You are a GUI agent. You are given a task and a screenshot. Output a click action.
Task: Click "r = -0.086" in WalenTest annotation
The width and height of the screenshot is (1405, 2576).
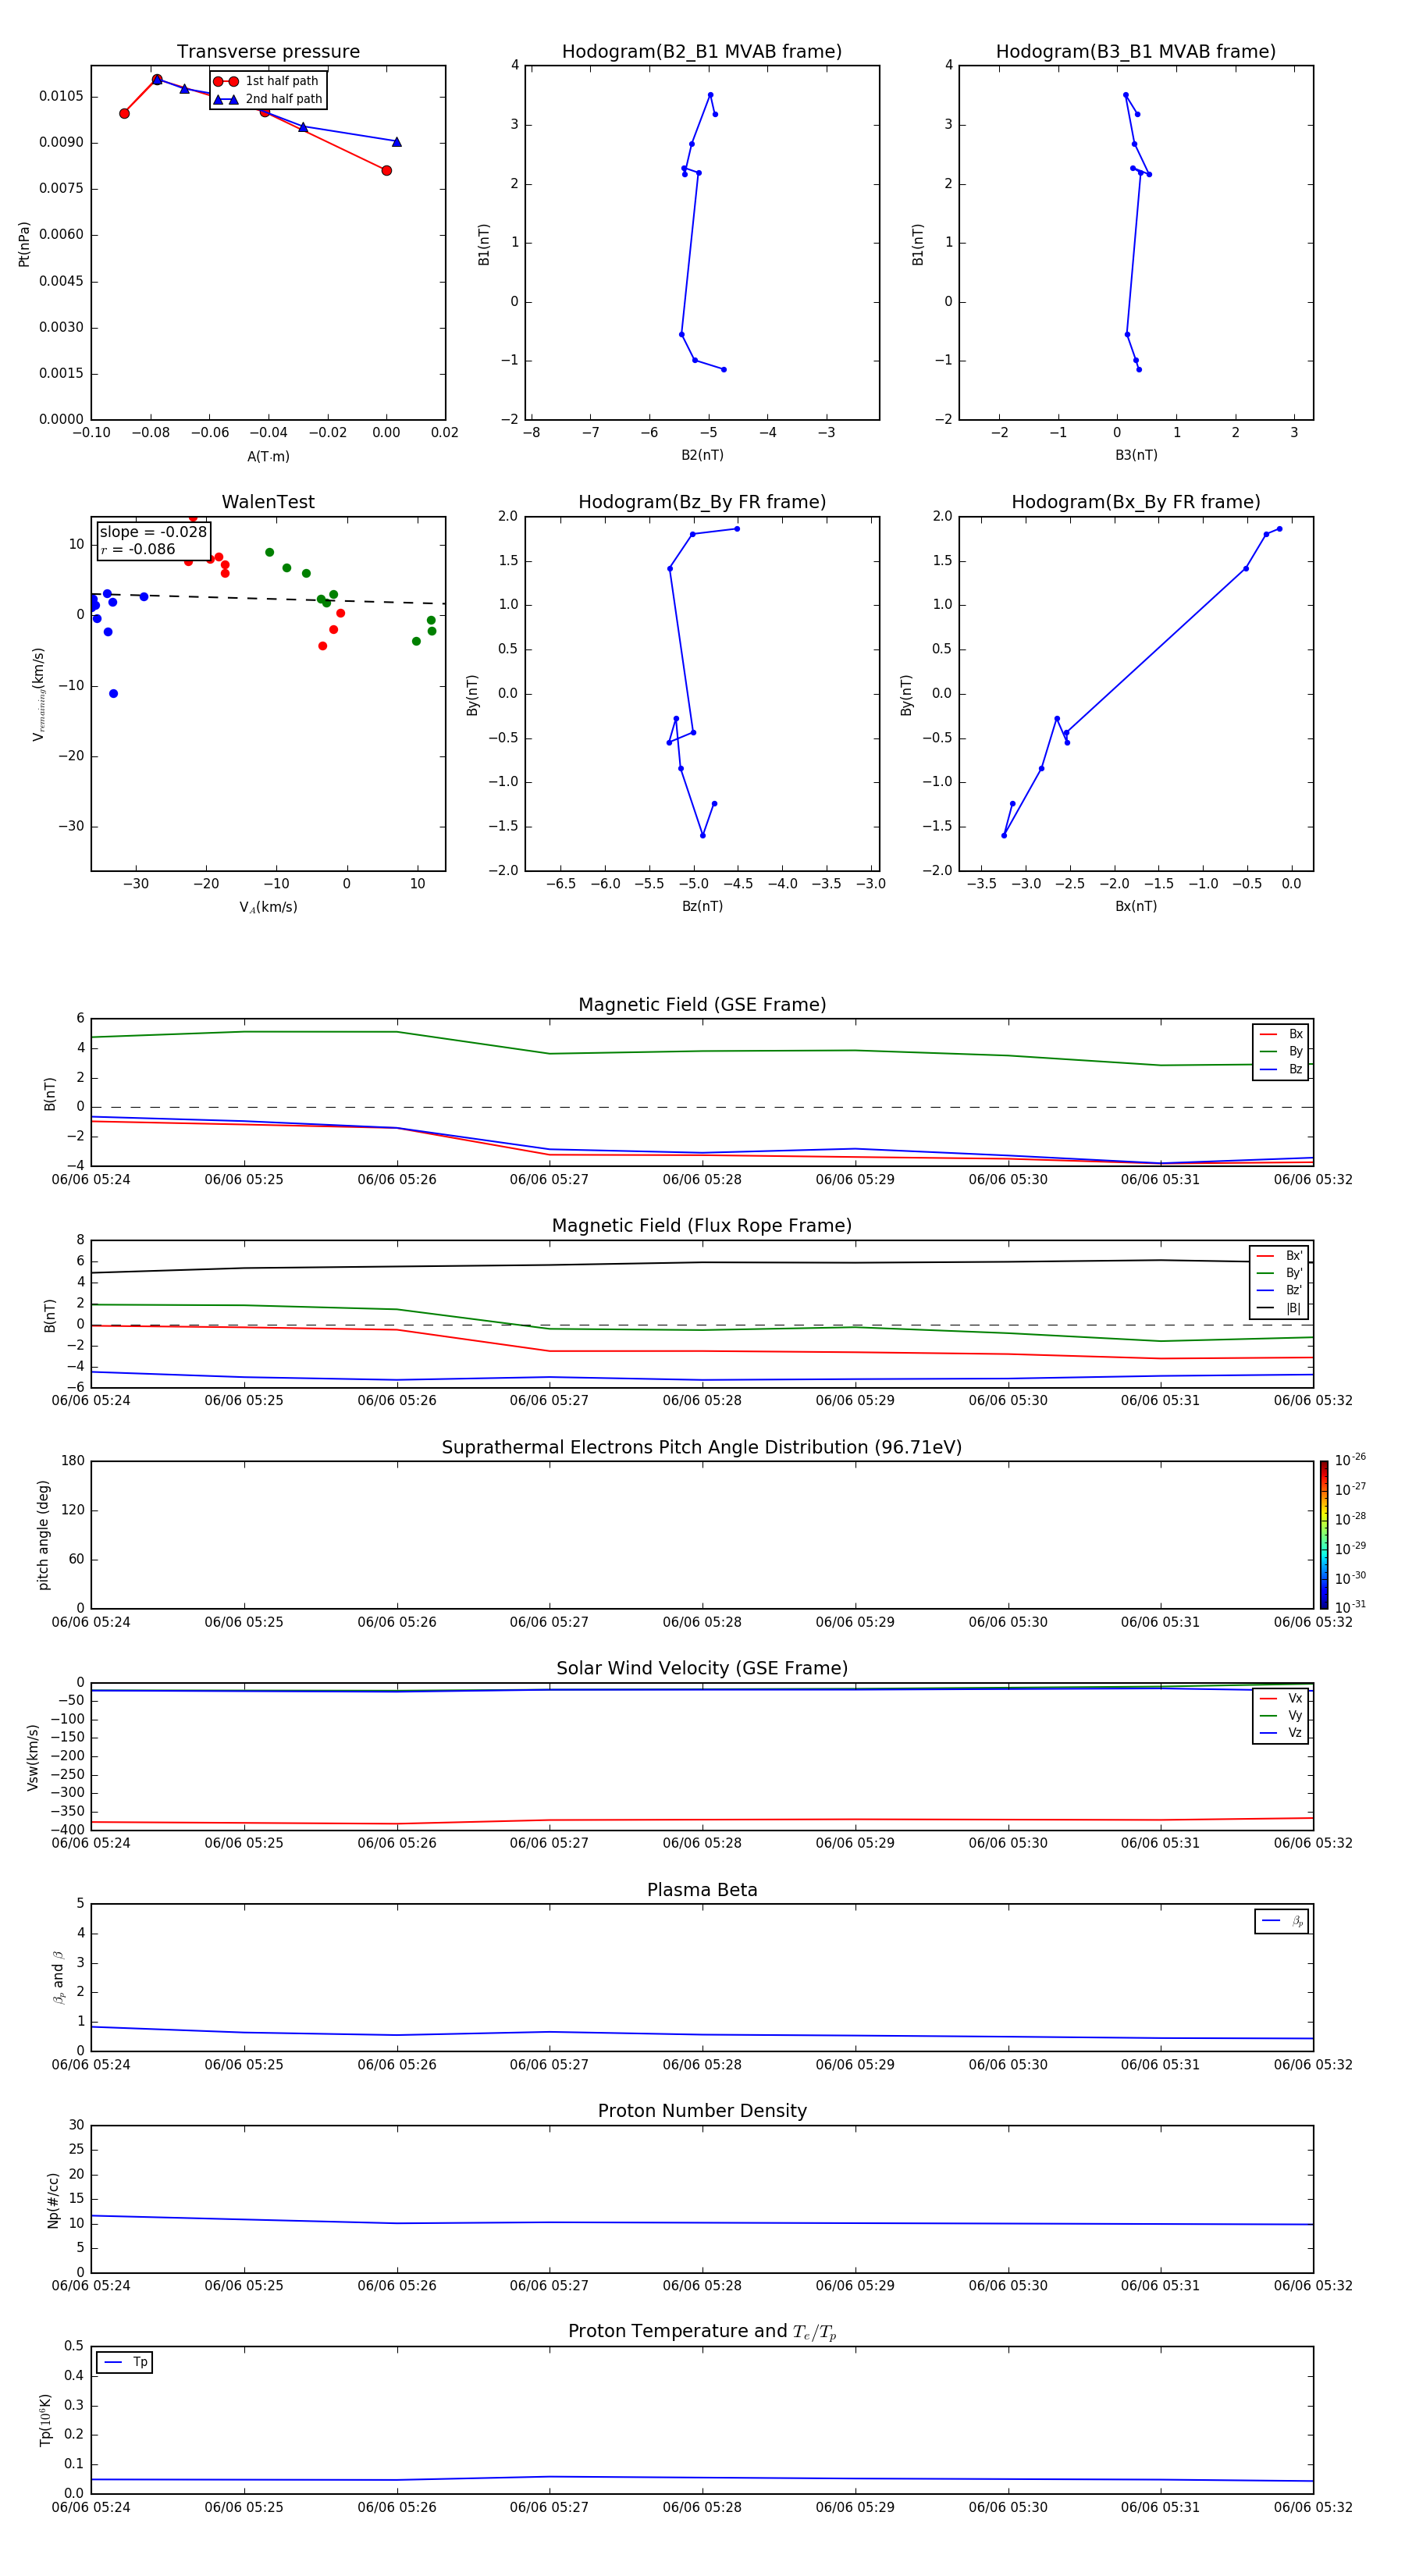click(x=138, y=549)
